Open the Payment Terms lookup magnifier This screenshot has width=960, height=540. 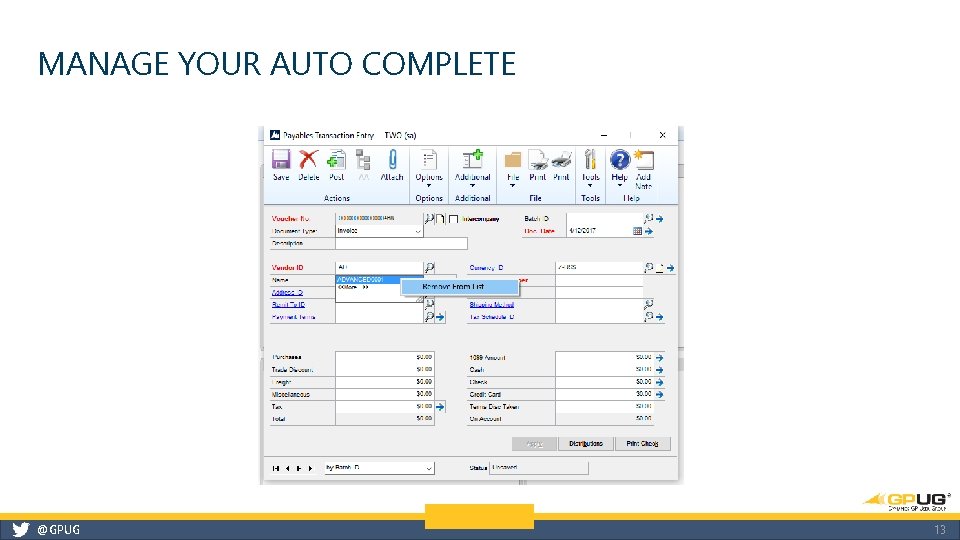(x=429, y=317)
